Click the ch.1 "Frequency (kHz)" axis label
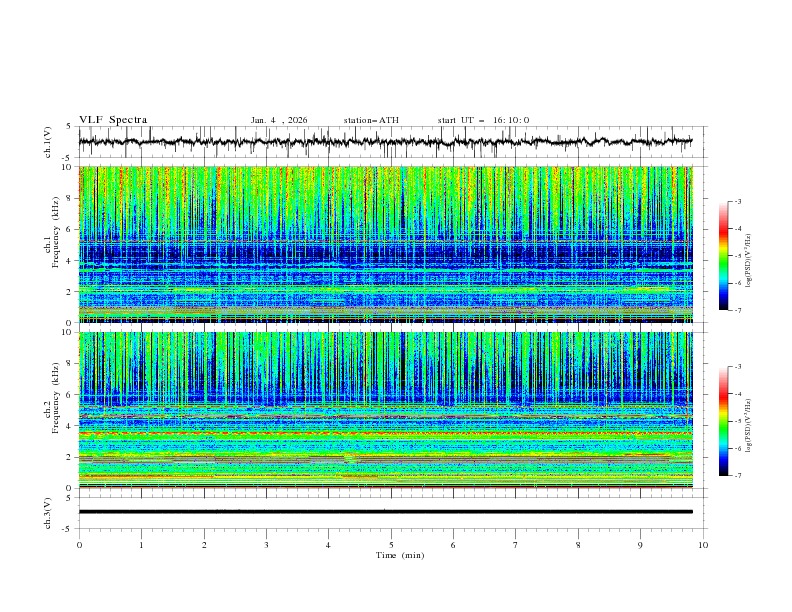 [56, 233]
